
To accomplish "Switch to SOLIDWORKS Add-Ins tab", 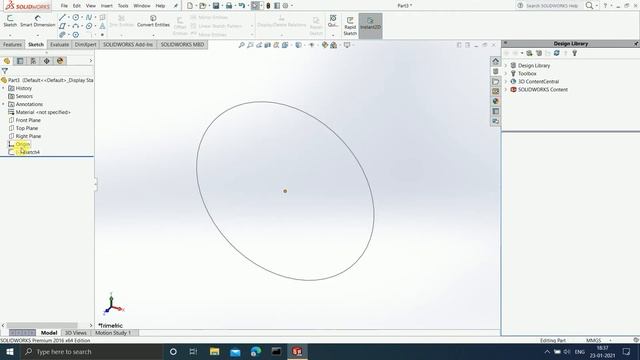I will (x=128, y=44).
